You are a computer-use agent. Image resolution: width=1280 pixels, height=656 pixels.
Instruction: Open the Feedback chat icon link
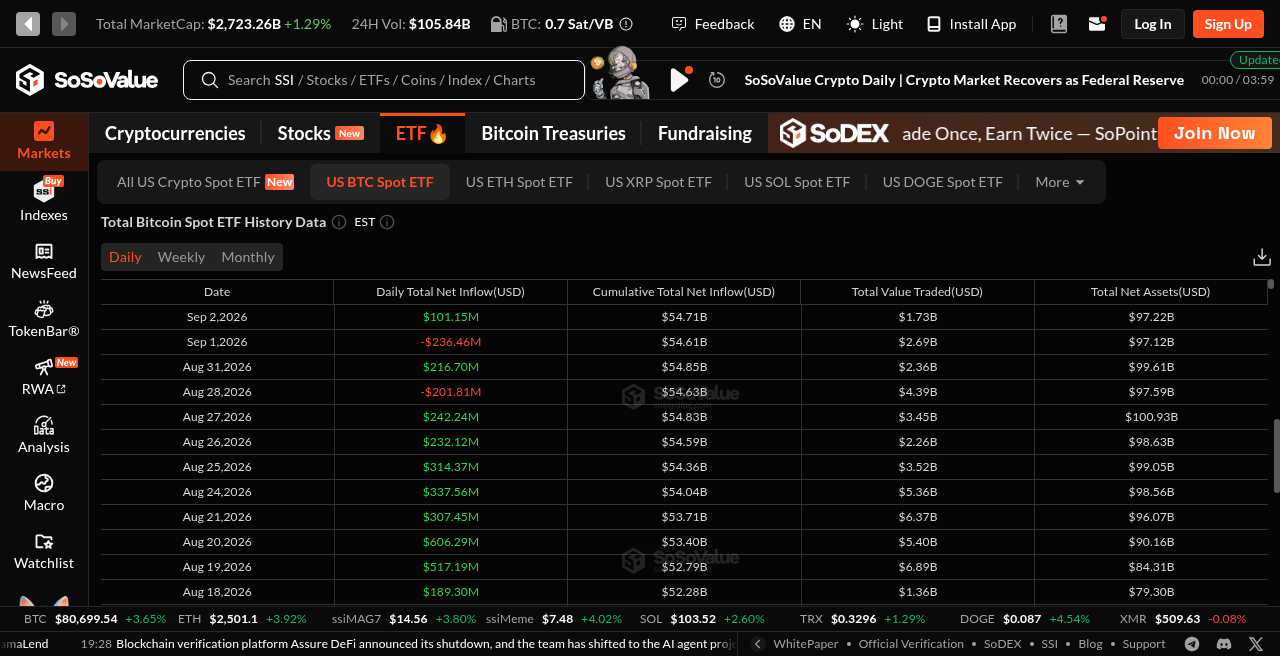[x=713, y=24]
